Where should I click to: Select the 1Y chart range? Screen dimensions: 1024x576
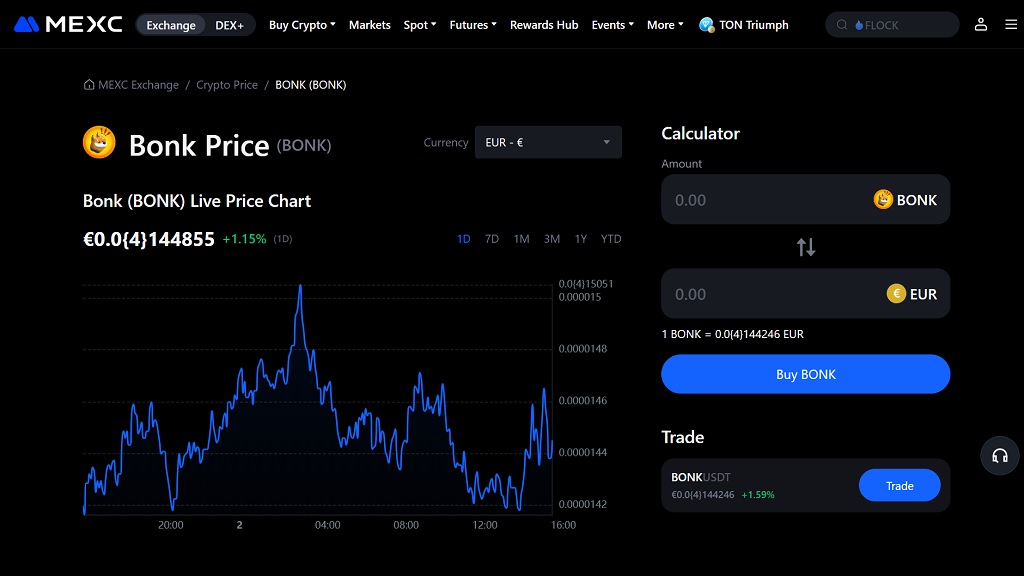581,239
